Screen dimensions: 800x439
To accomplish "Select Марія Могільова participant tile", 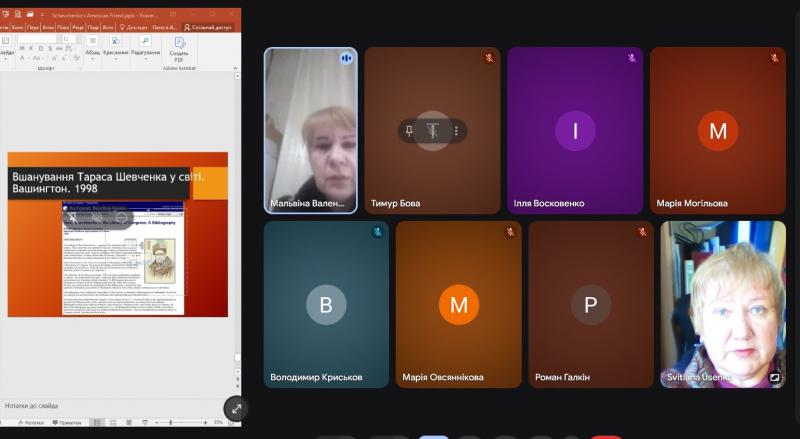I will 717,130.
